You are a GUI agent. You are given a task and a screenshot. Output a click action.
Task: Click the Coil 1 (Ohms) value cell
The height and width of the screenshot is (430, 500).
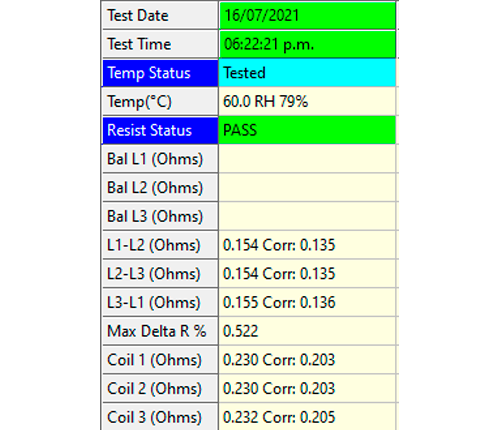[307, 359]
